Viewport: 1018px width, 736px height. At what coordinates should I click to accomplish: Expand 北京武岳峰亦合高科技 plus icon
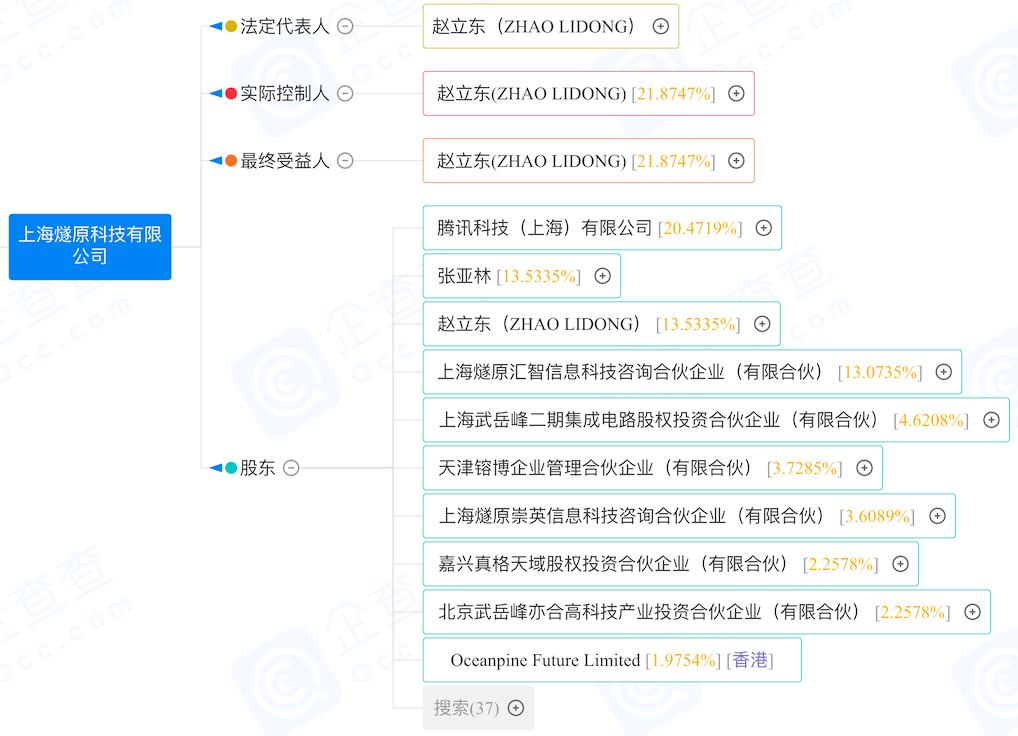click(973, 612)
